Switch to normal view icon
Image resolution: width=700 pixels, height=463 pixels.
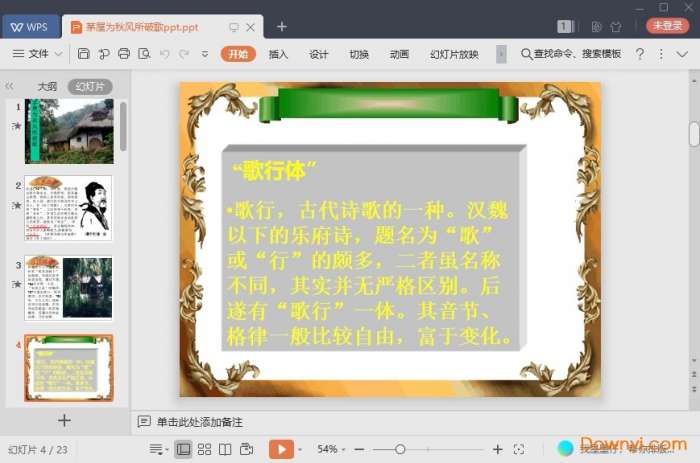point(183,449)
